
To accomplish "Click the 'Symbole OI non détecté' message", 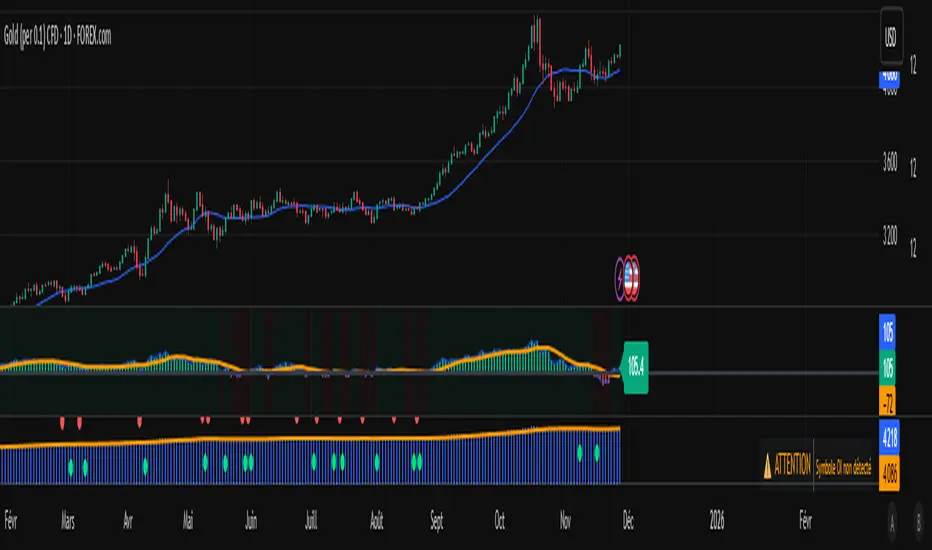I will click(x=843, y=467).
